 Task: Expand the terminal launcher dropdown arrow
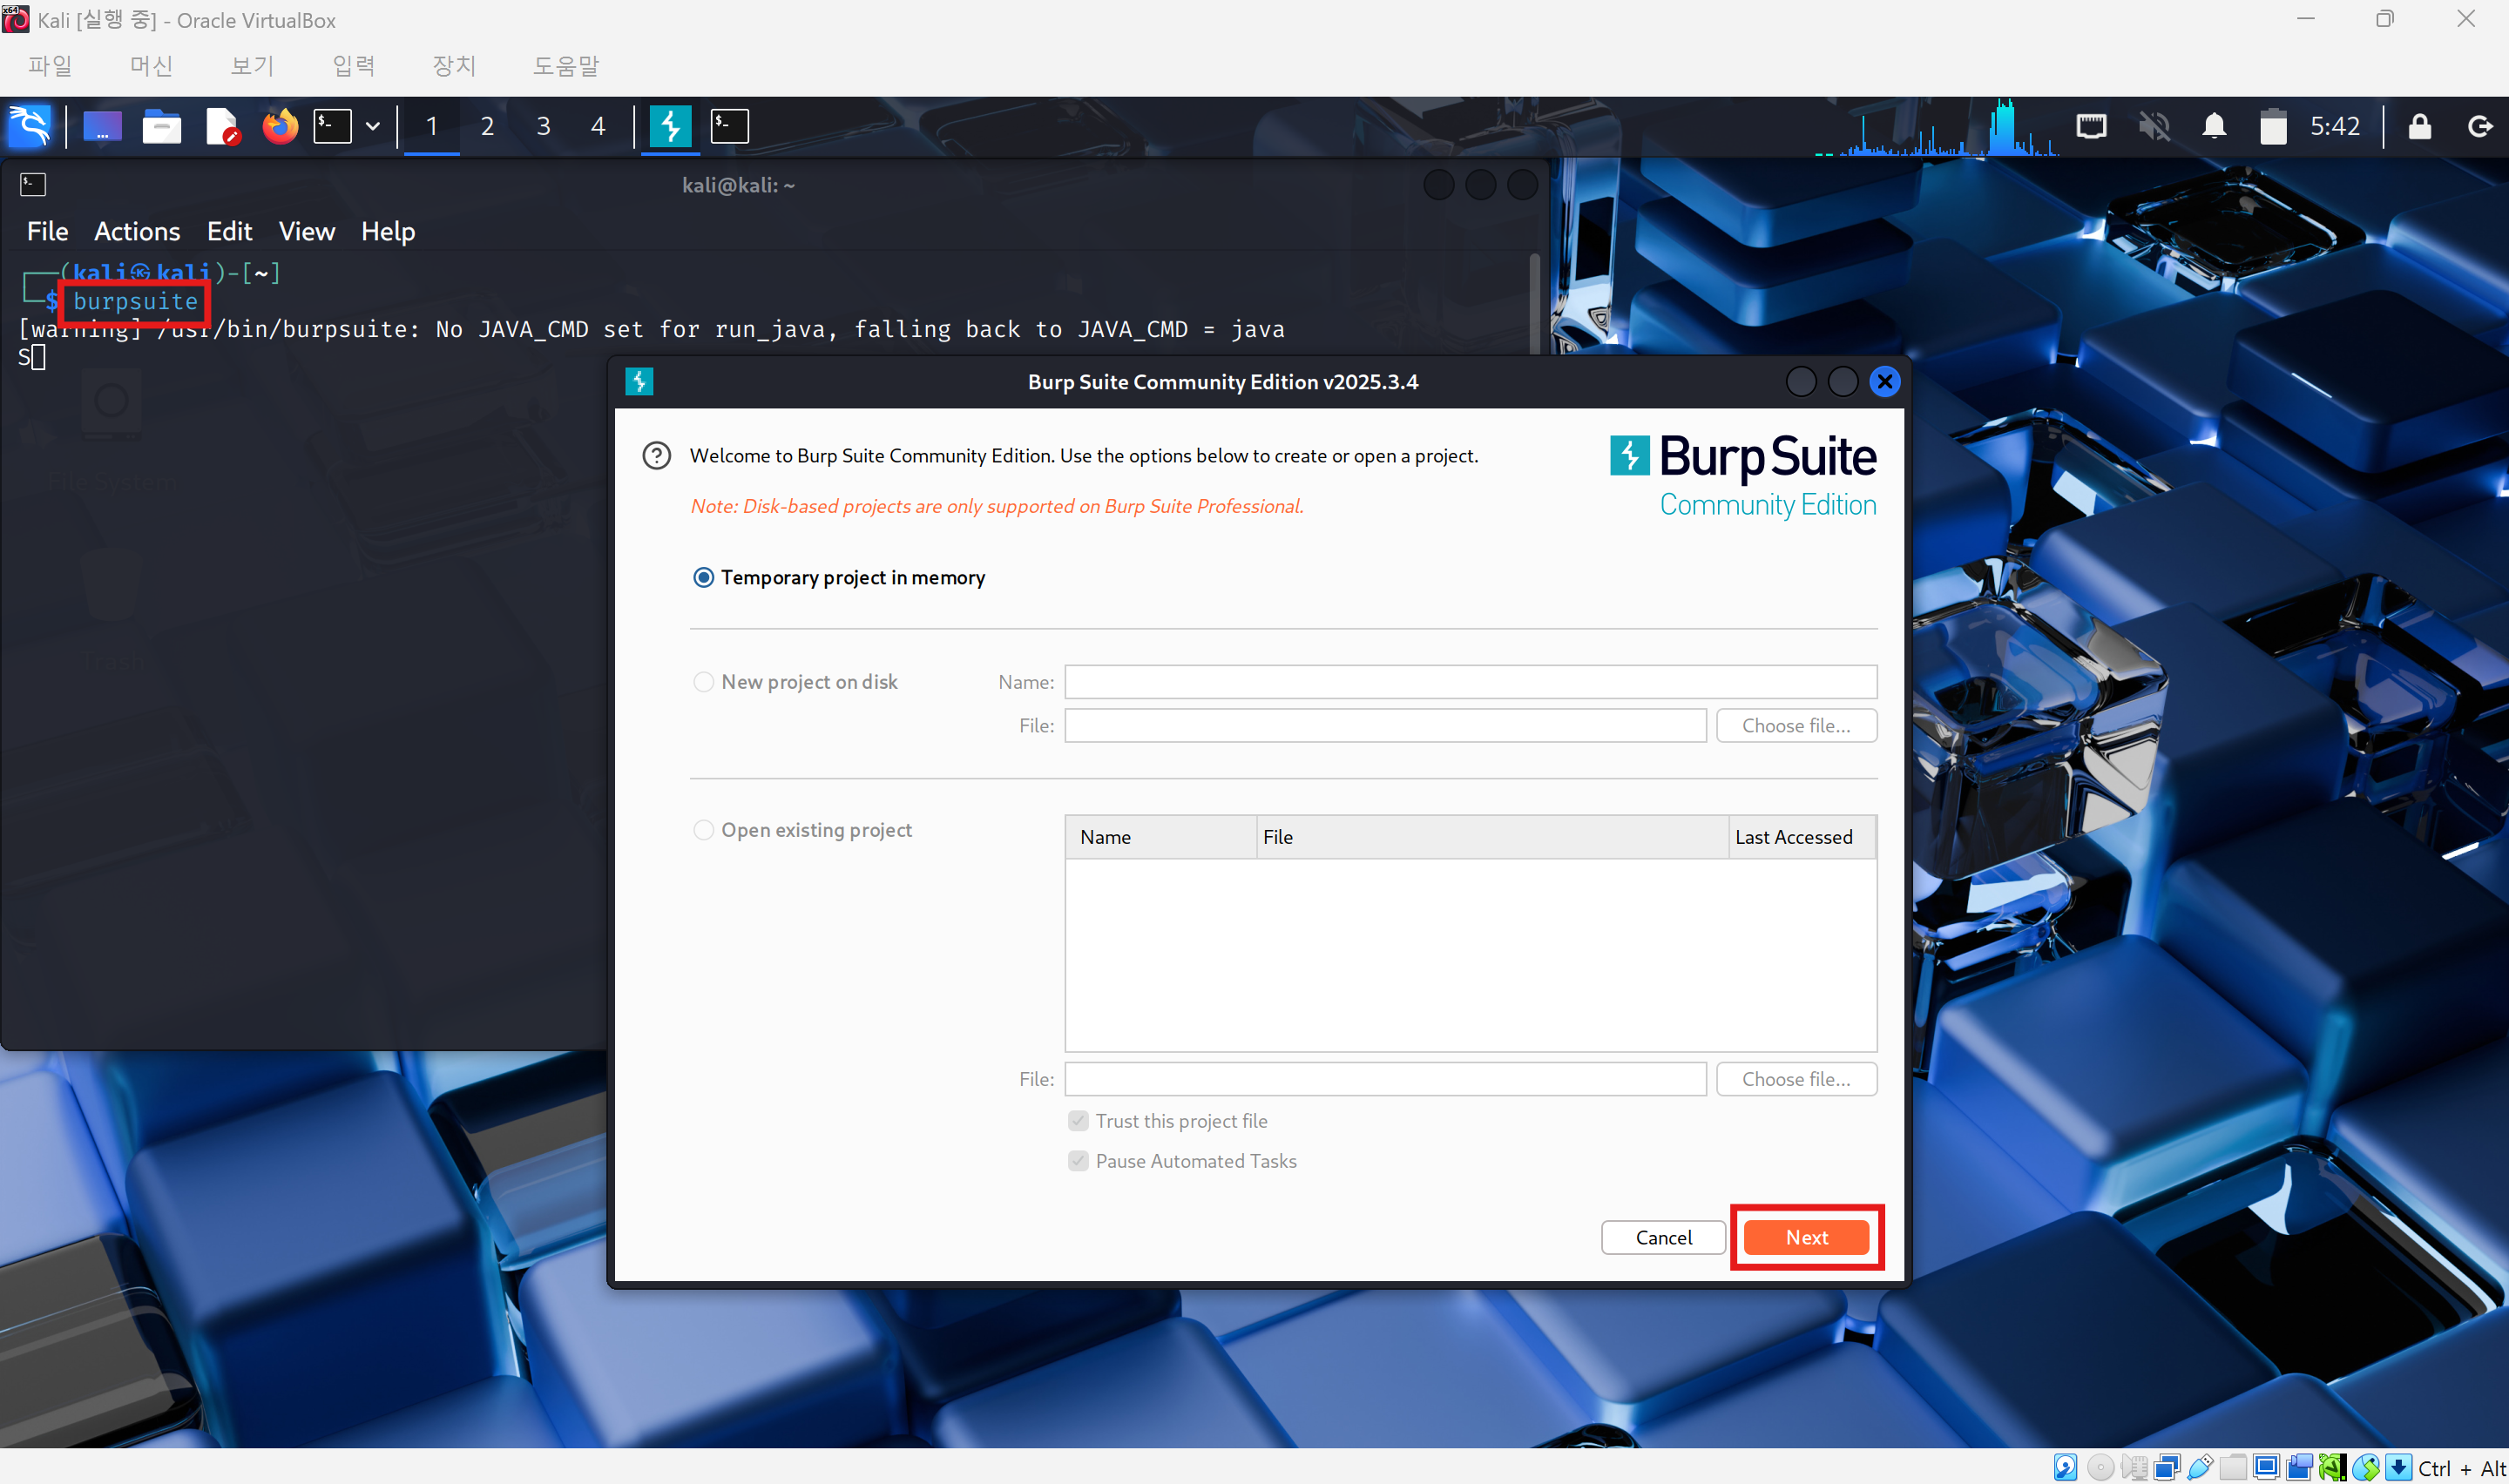tap(373, 126)
